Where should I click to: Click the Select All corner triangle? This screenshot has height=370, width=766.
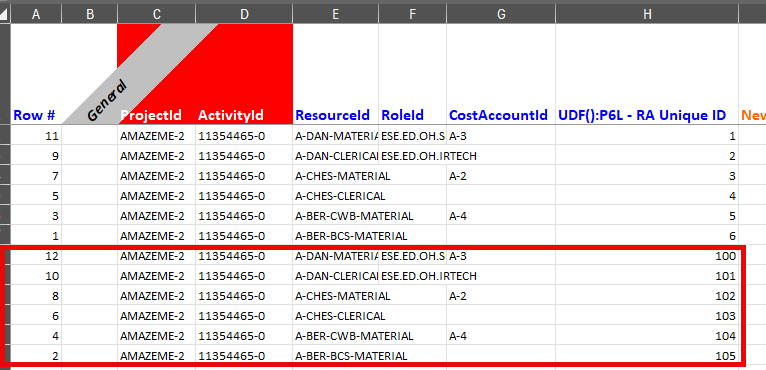point(5,15)
